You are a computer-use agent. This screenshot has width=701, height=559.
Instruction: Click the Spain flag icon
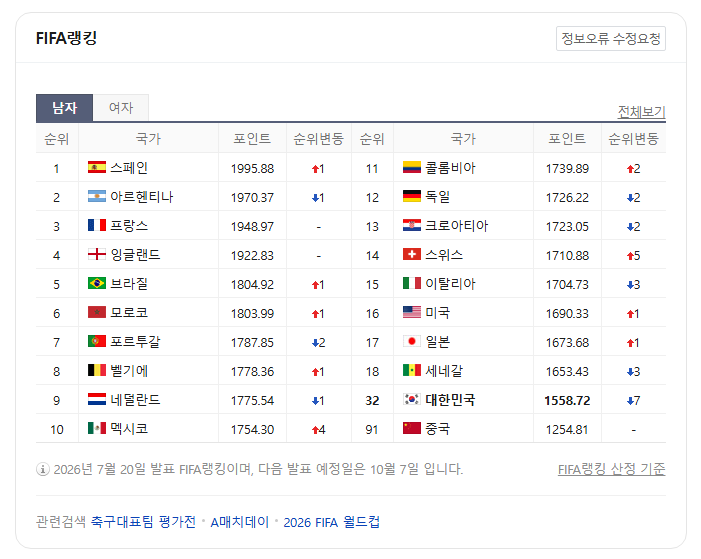click(97, 167)
